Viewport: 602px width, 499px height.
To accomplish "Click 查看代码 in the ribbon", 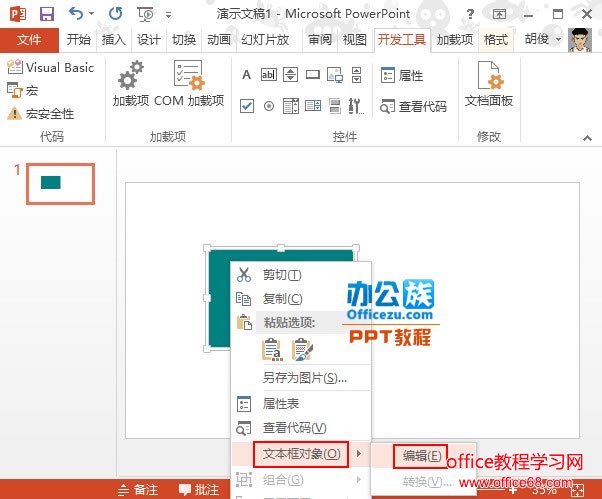I will 413,106.
